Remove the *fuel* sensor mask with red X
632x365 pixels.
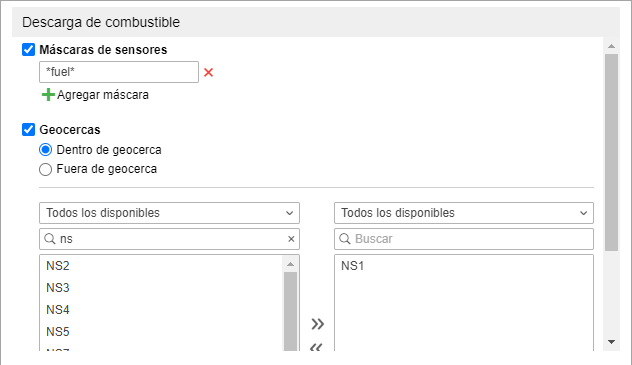pos(208,73)
